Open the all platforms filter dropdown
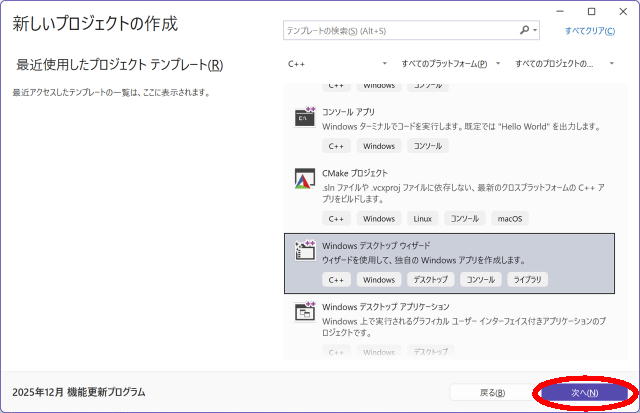Image resolution: width=640 pixels, height=413 pixels. tap(450, 64)
